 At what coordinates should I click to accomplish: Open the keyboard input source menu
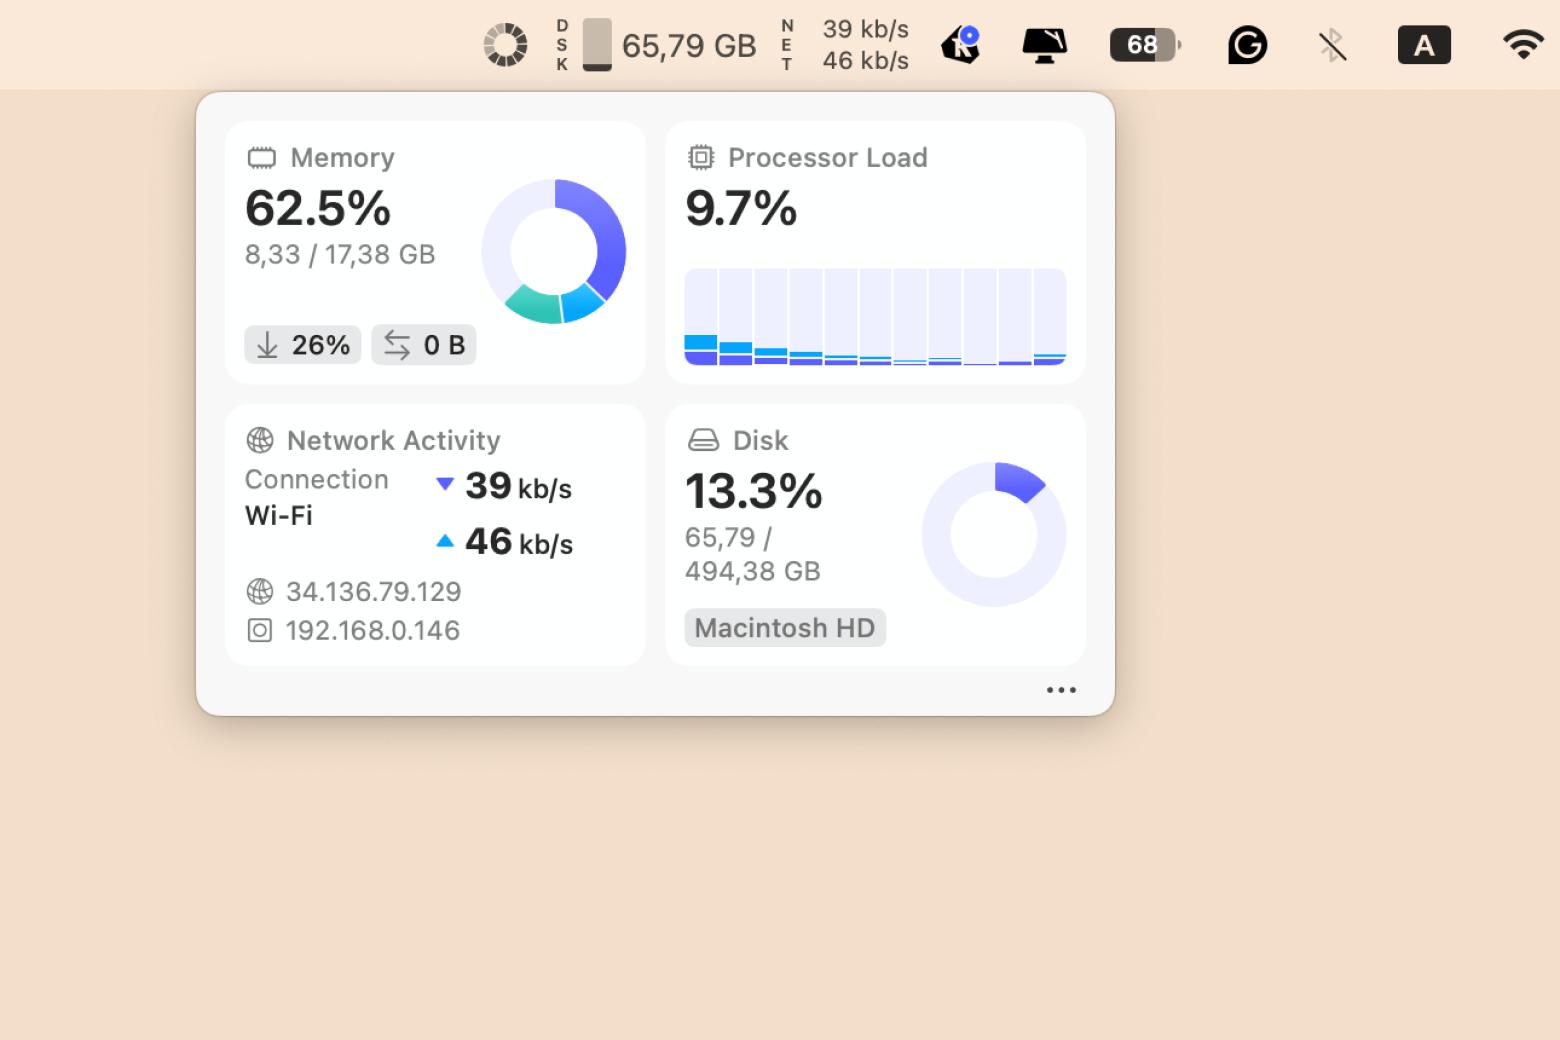tap(1423, 45)
